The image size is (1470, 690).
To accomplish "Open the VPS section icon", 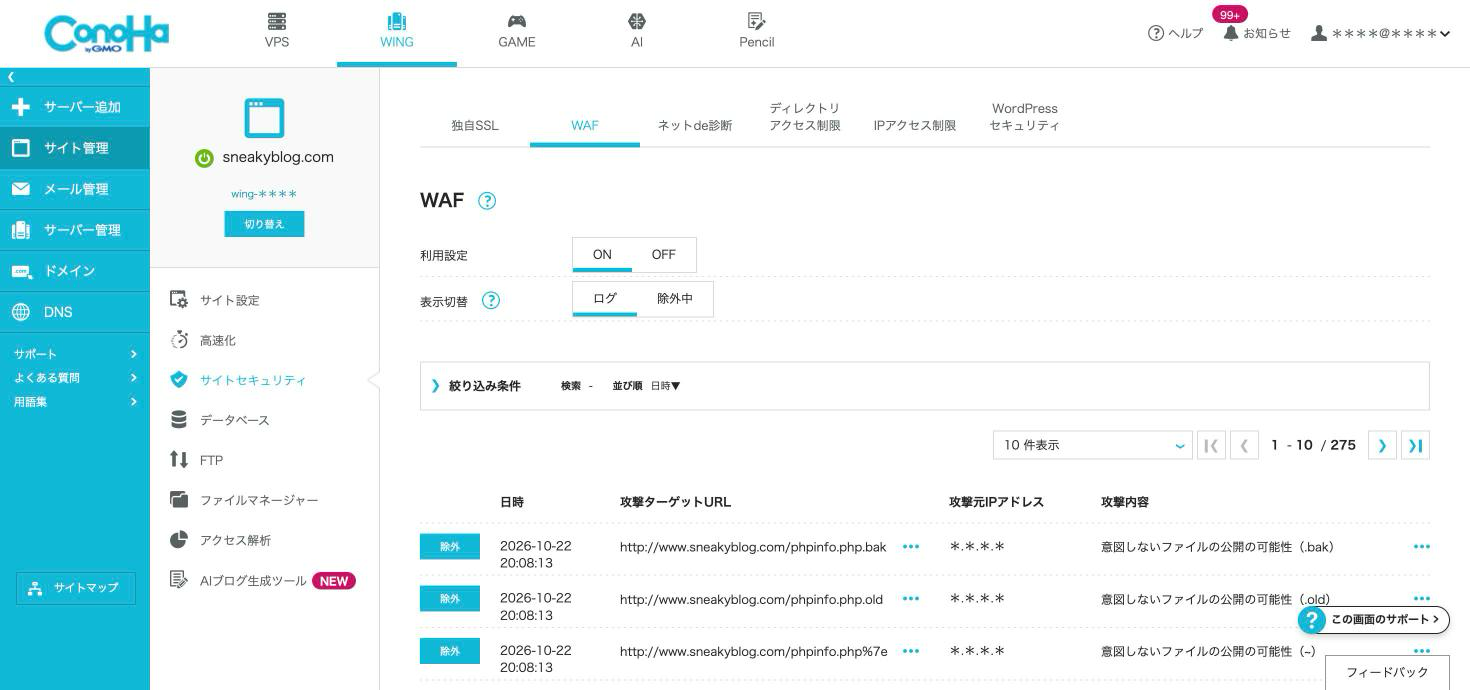I will click(x=277, y=21).
